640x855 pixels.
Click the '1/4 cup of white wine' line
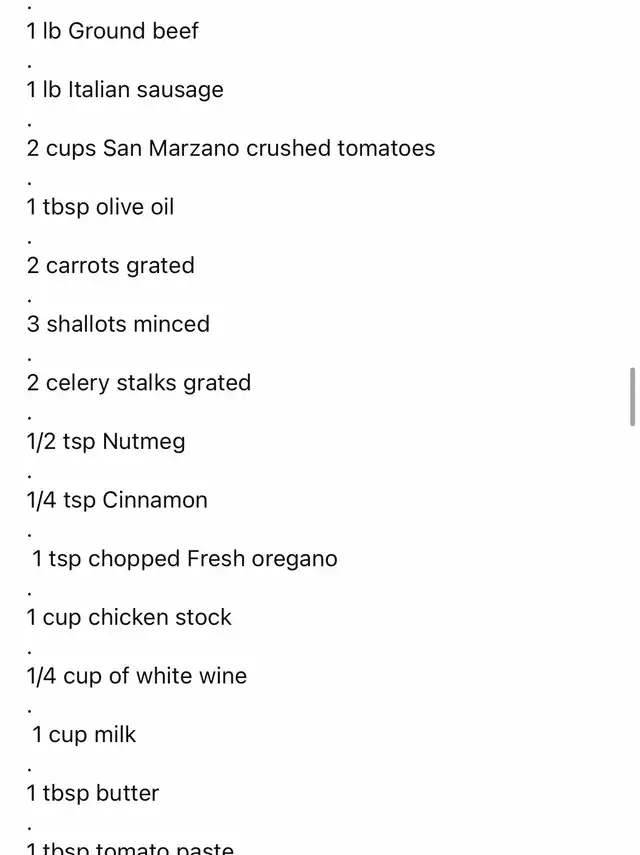coord(137,676)
